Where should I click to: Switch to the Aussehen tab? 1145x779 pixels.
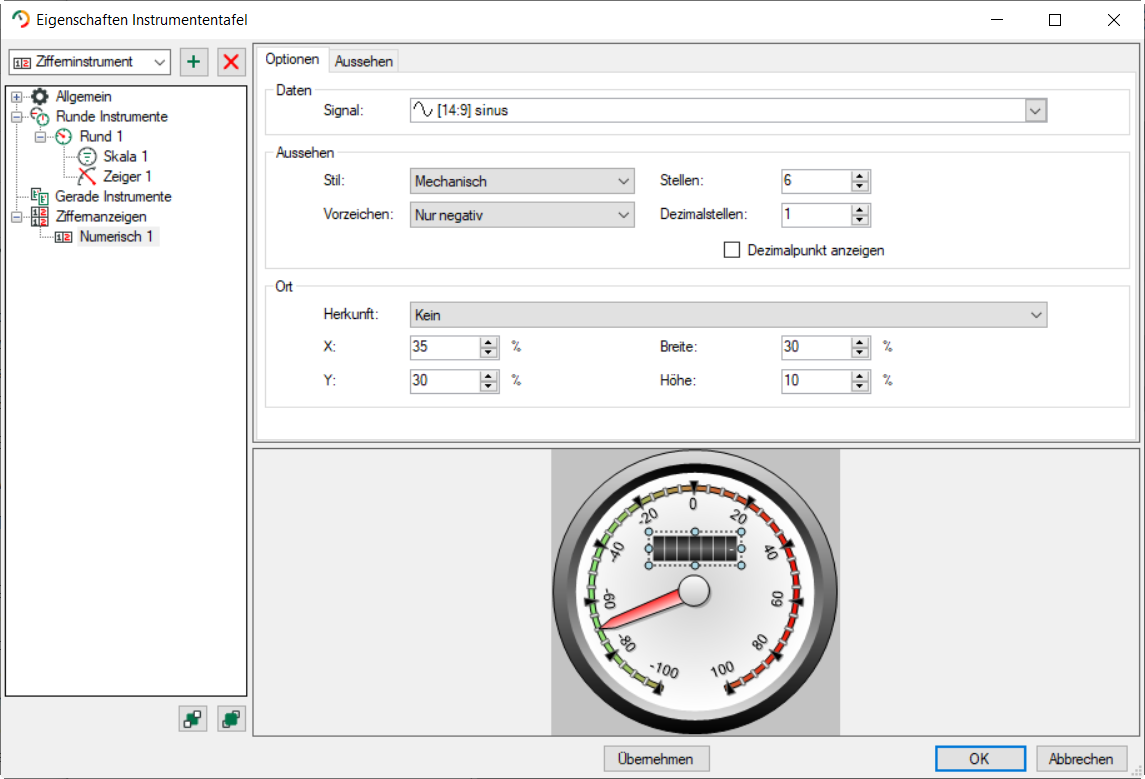[364, 61]
